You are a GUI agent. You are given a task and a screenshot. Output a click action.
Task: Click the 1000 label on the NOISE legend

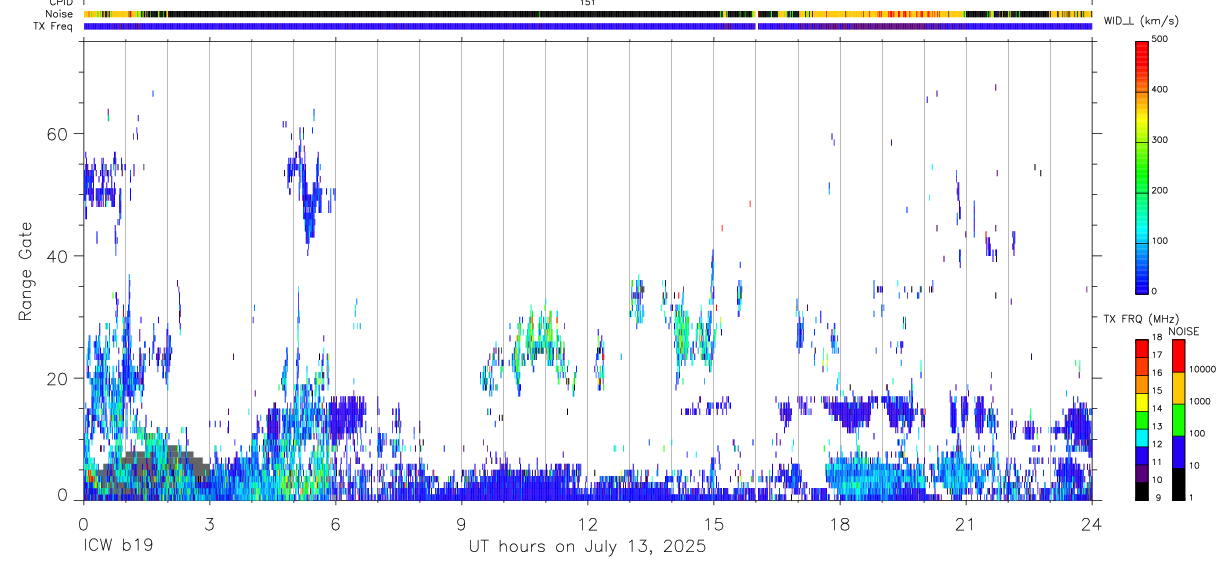click(1200, 401)
